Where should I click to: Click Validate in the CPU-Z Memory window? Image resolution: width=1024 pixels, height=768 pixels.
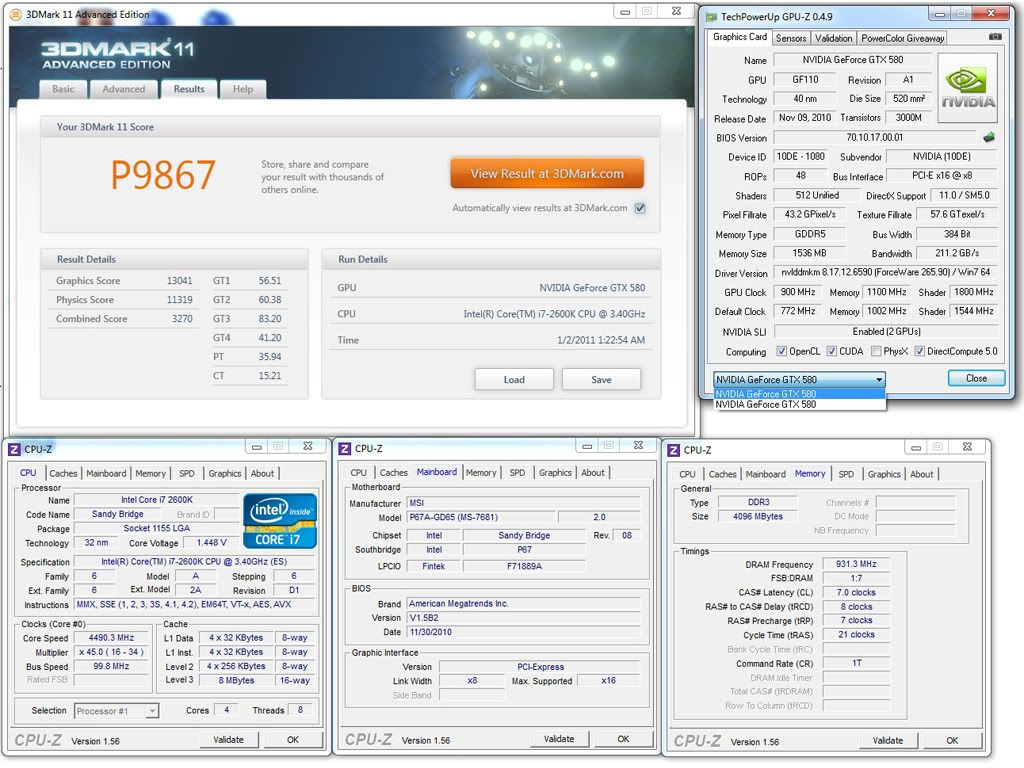pyautogui.click(x=888, y=741)
